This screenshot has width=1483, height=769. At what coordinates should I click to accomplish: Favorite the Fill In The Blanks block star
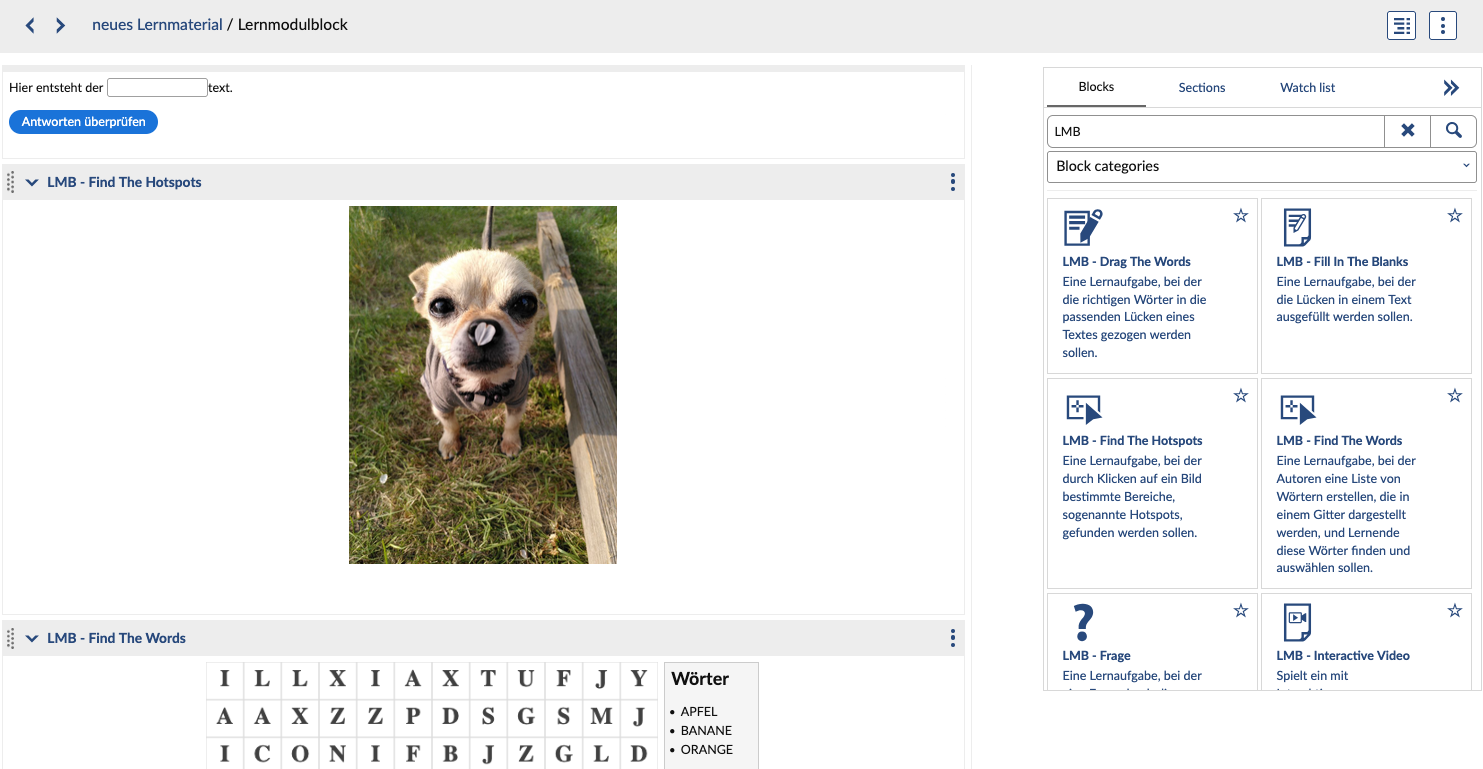(x=1455, y=215)
